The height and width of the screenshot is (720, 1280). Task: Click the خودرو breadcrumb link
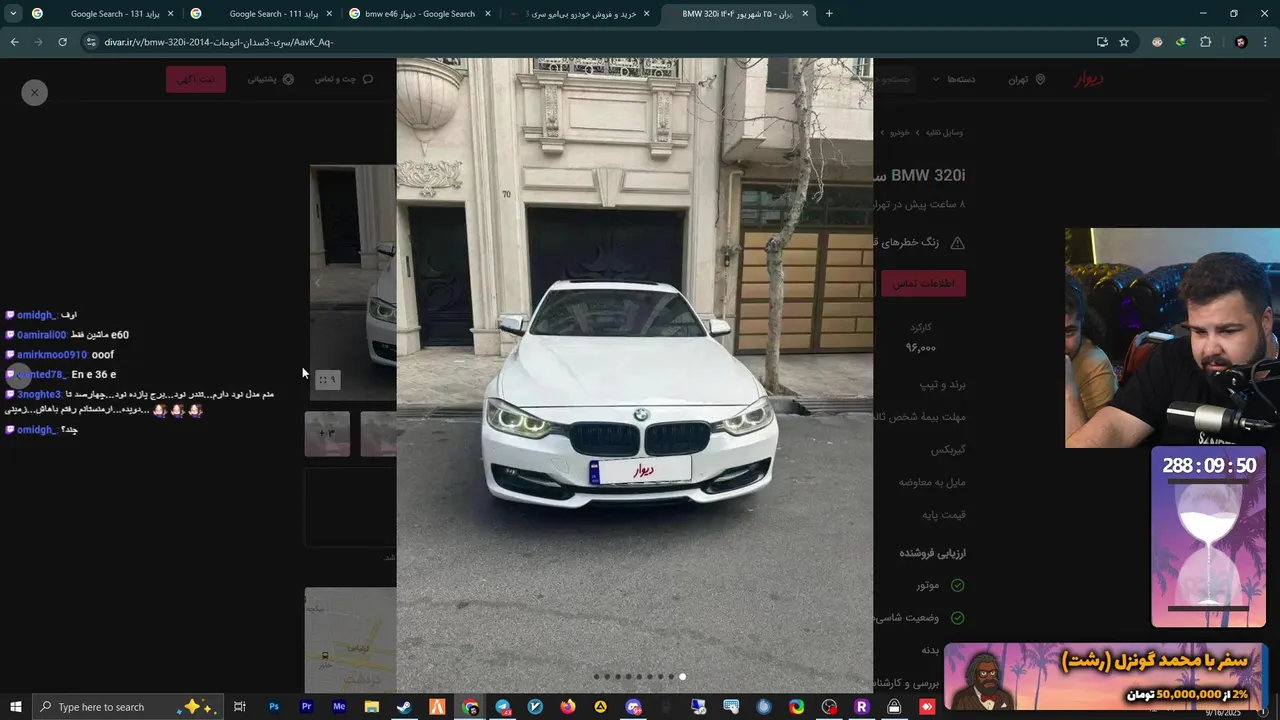click(899, 132)
